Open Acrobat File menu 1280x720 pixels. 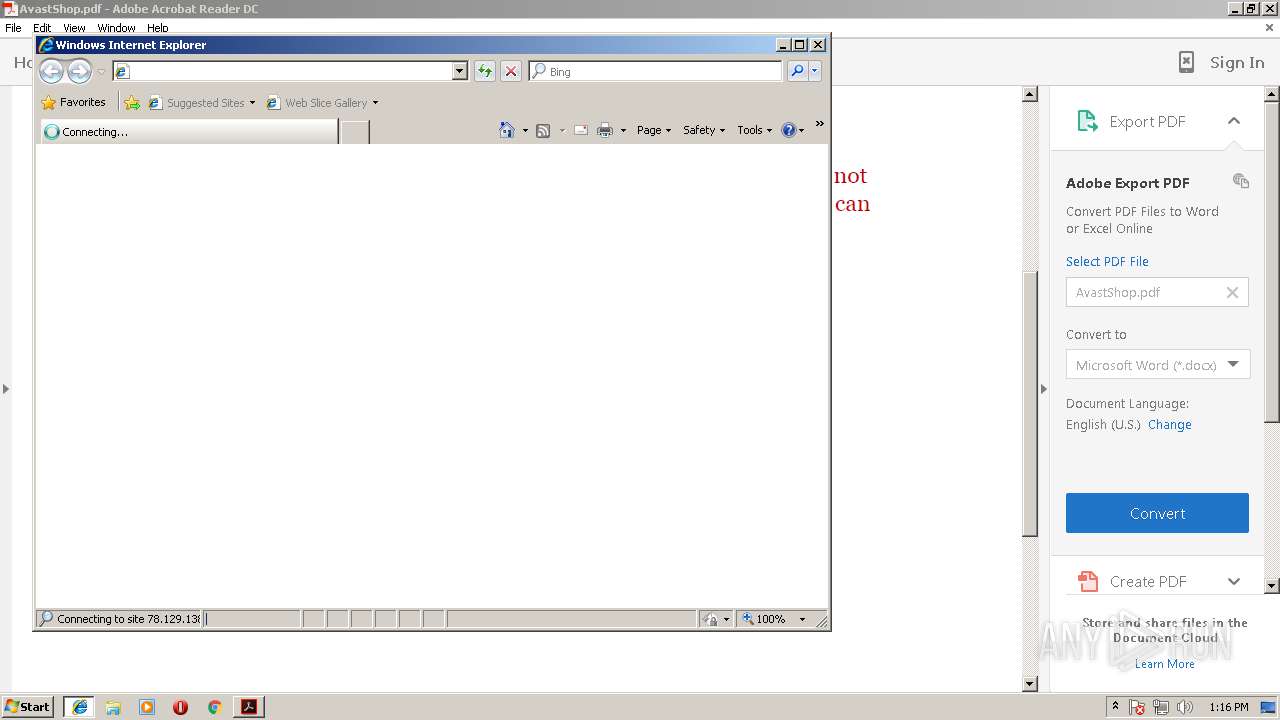(13, 28)
